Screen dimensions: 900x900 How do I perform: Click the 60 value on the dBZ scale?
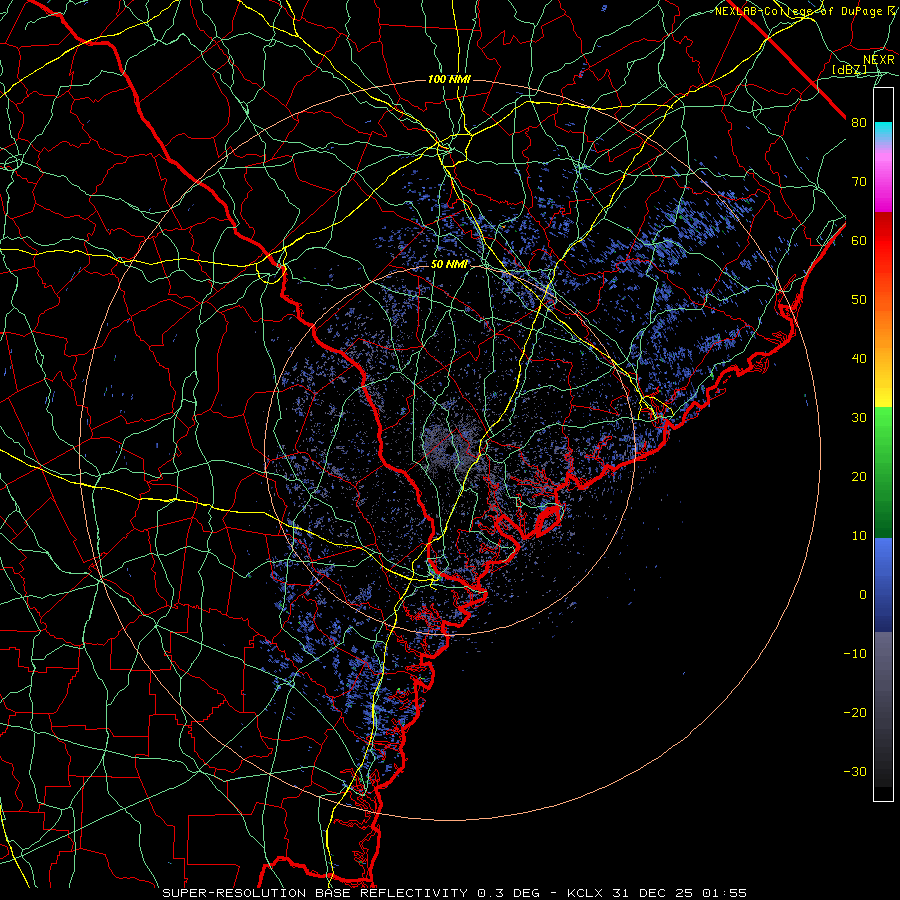[859, 240]
